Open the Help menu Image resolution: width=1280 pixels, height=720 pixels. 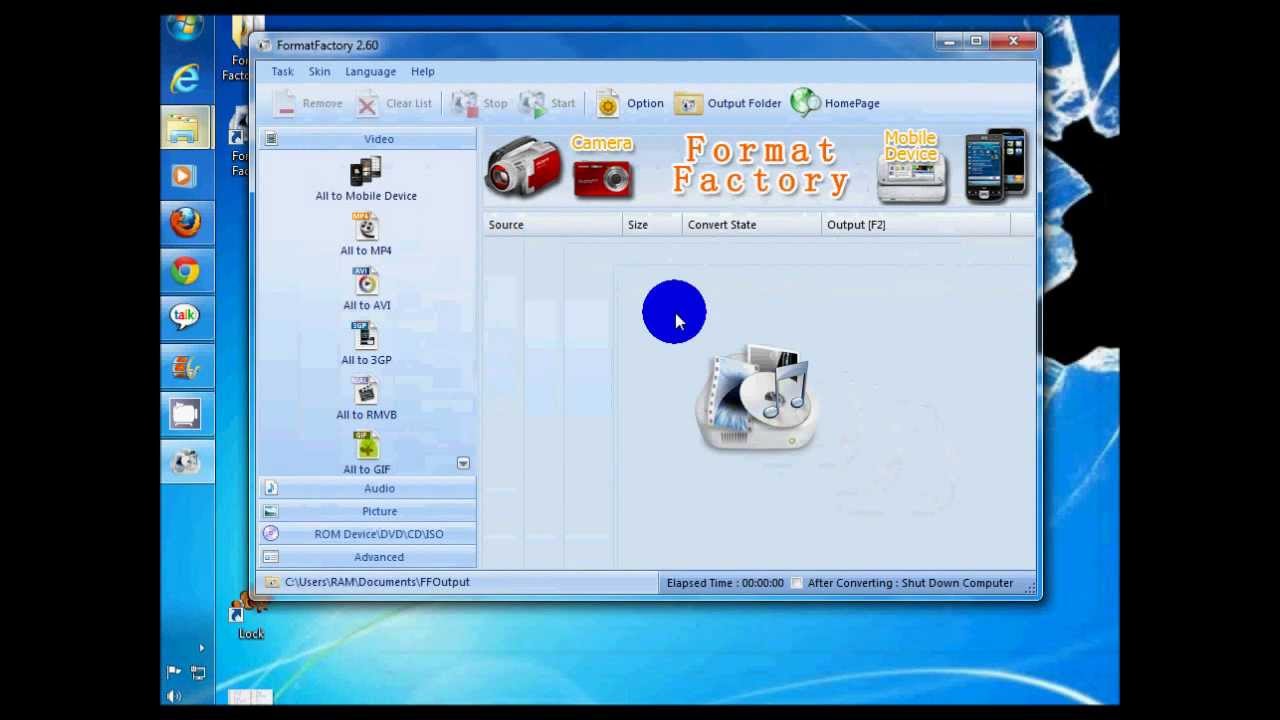[422, 72]
